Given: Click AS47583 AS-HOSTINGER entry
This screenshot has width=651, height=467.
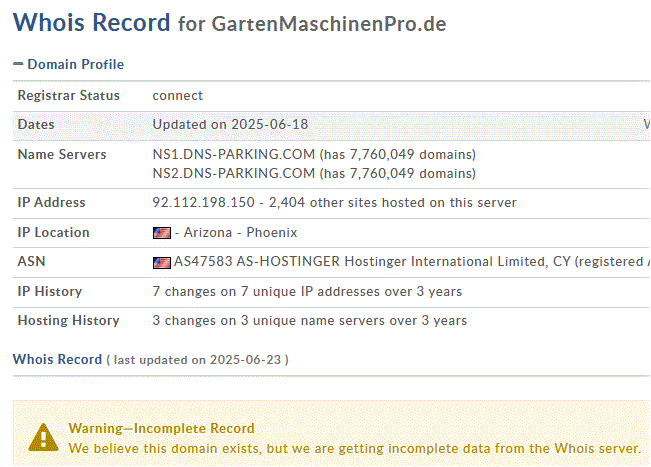Looking at the screenshot, I should tap(257, 262).
